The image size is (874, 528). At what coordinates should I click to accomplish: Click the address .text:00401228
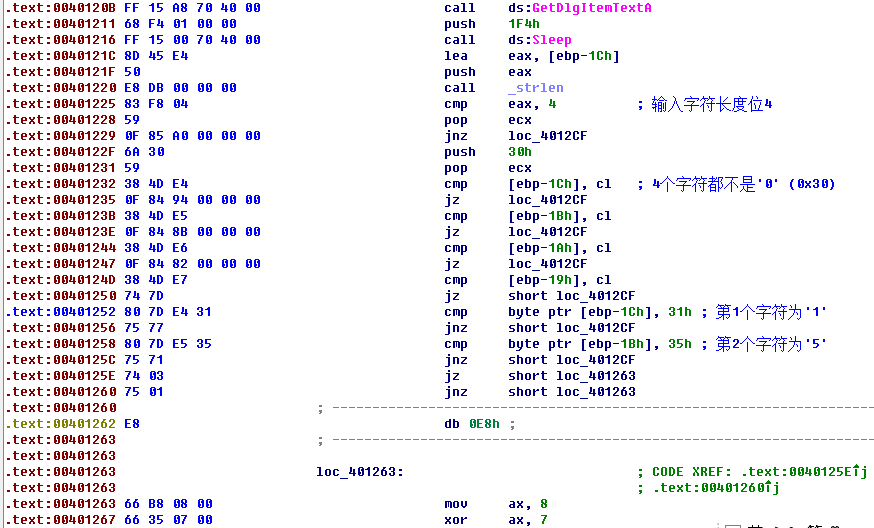point(60,120)
